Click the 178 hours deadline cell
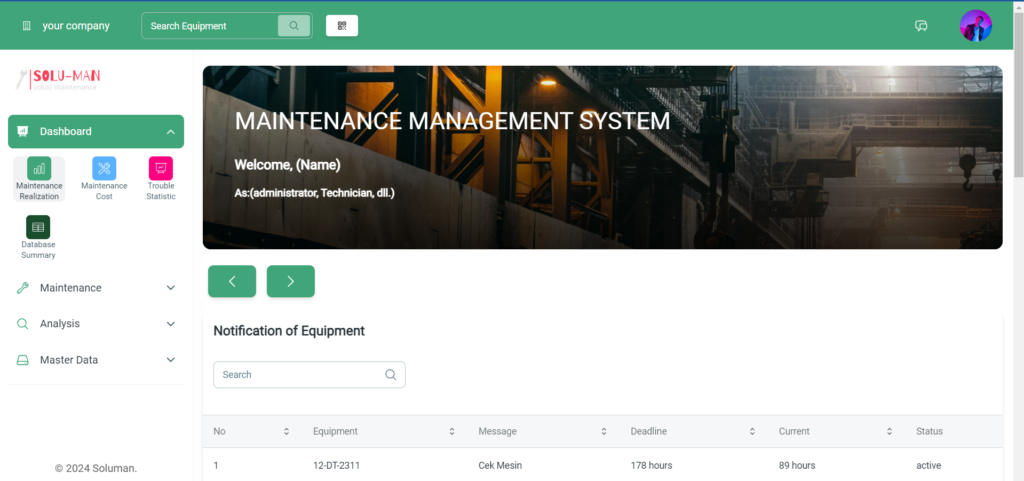Viewport: 1024px width, 481px height. [651, 465]
